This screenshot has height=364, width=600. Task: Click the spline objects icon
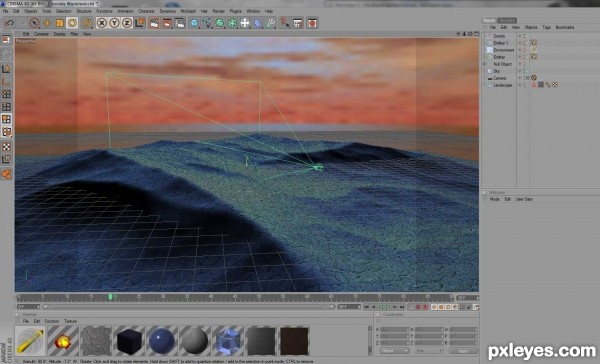(x=207, y=23)
